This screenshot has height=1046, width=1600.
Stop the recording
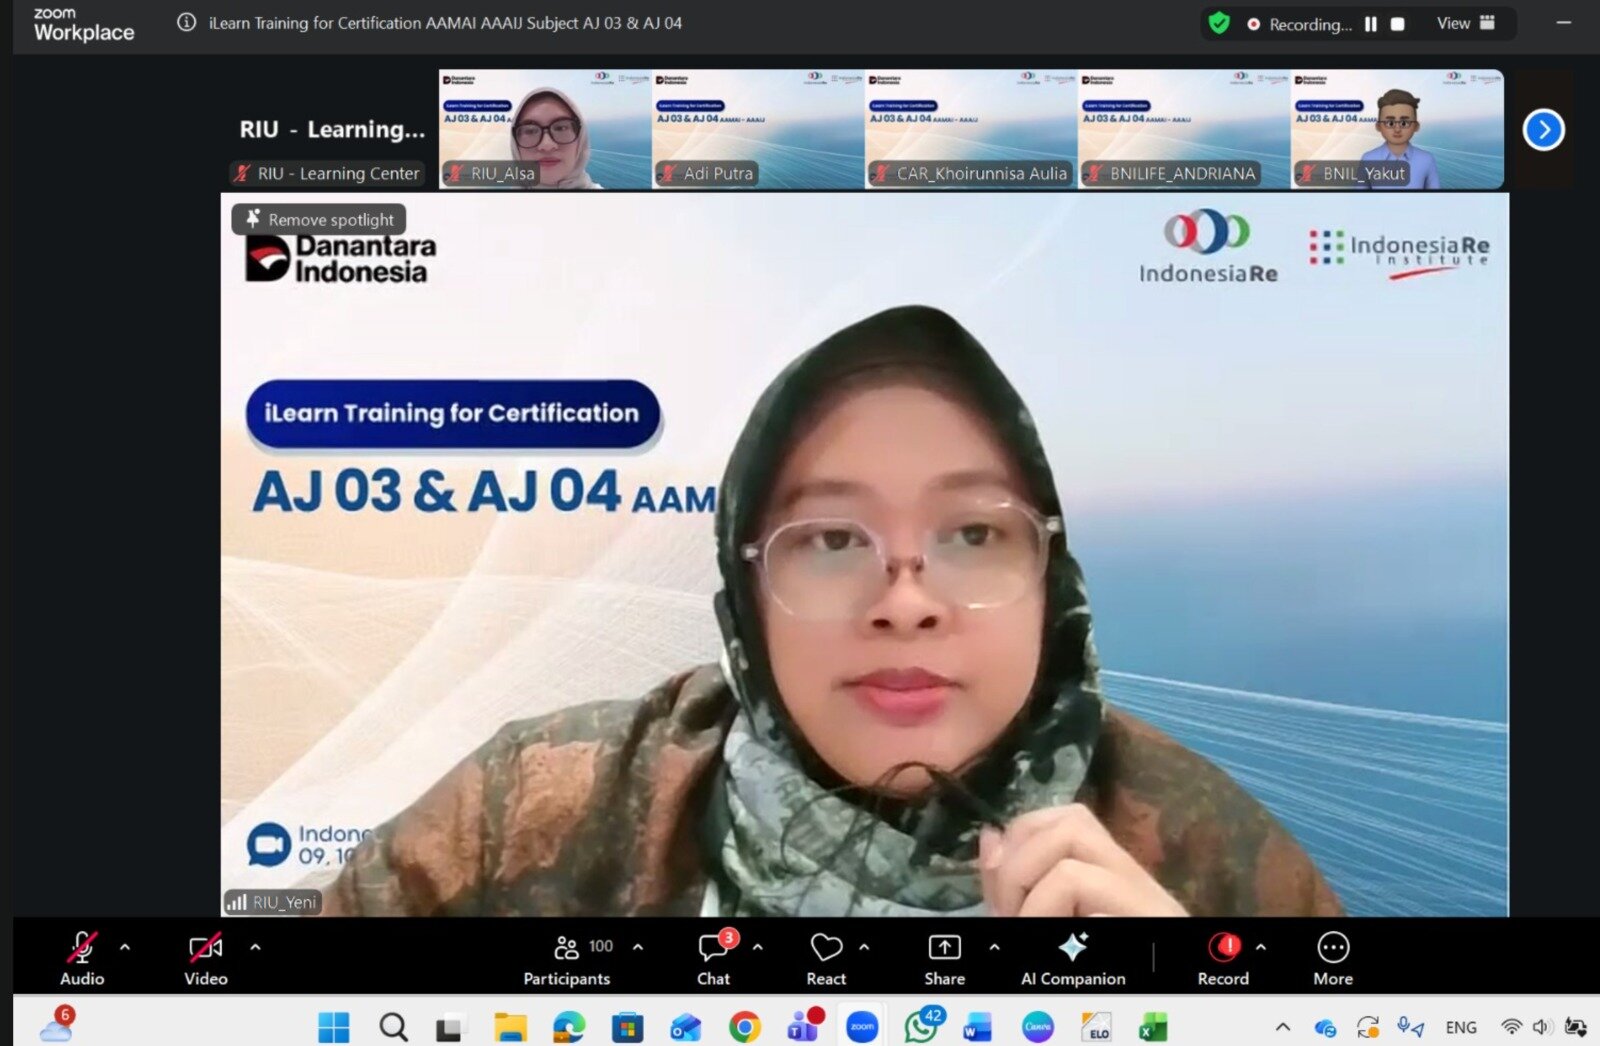click(1398, 24)
